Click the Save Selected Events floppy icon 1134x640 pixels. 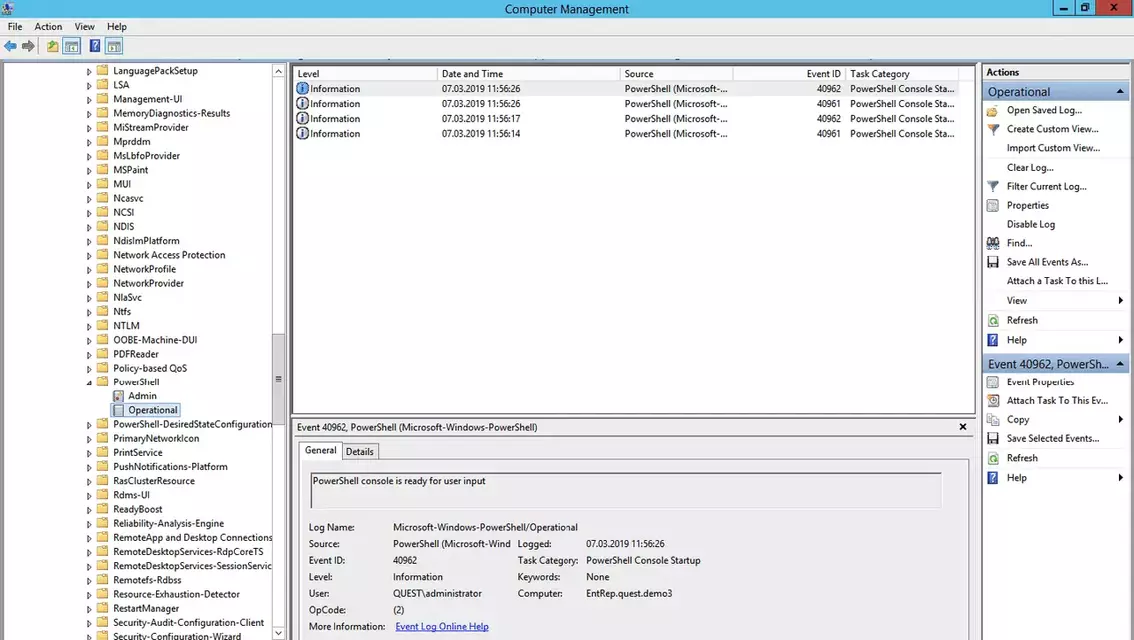tap(993, 438)
